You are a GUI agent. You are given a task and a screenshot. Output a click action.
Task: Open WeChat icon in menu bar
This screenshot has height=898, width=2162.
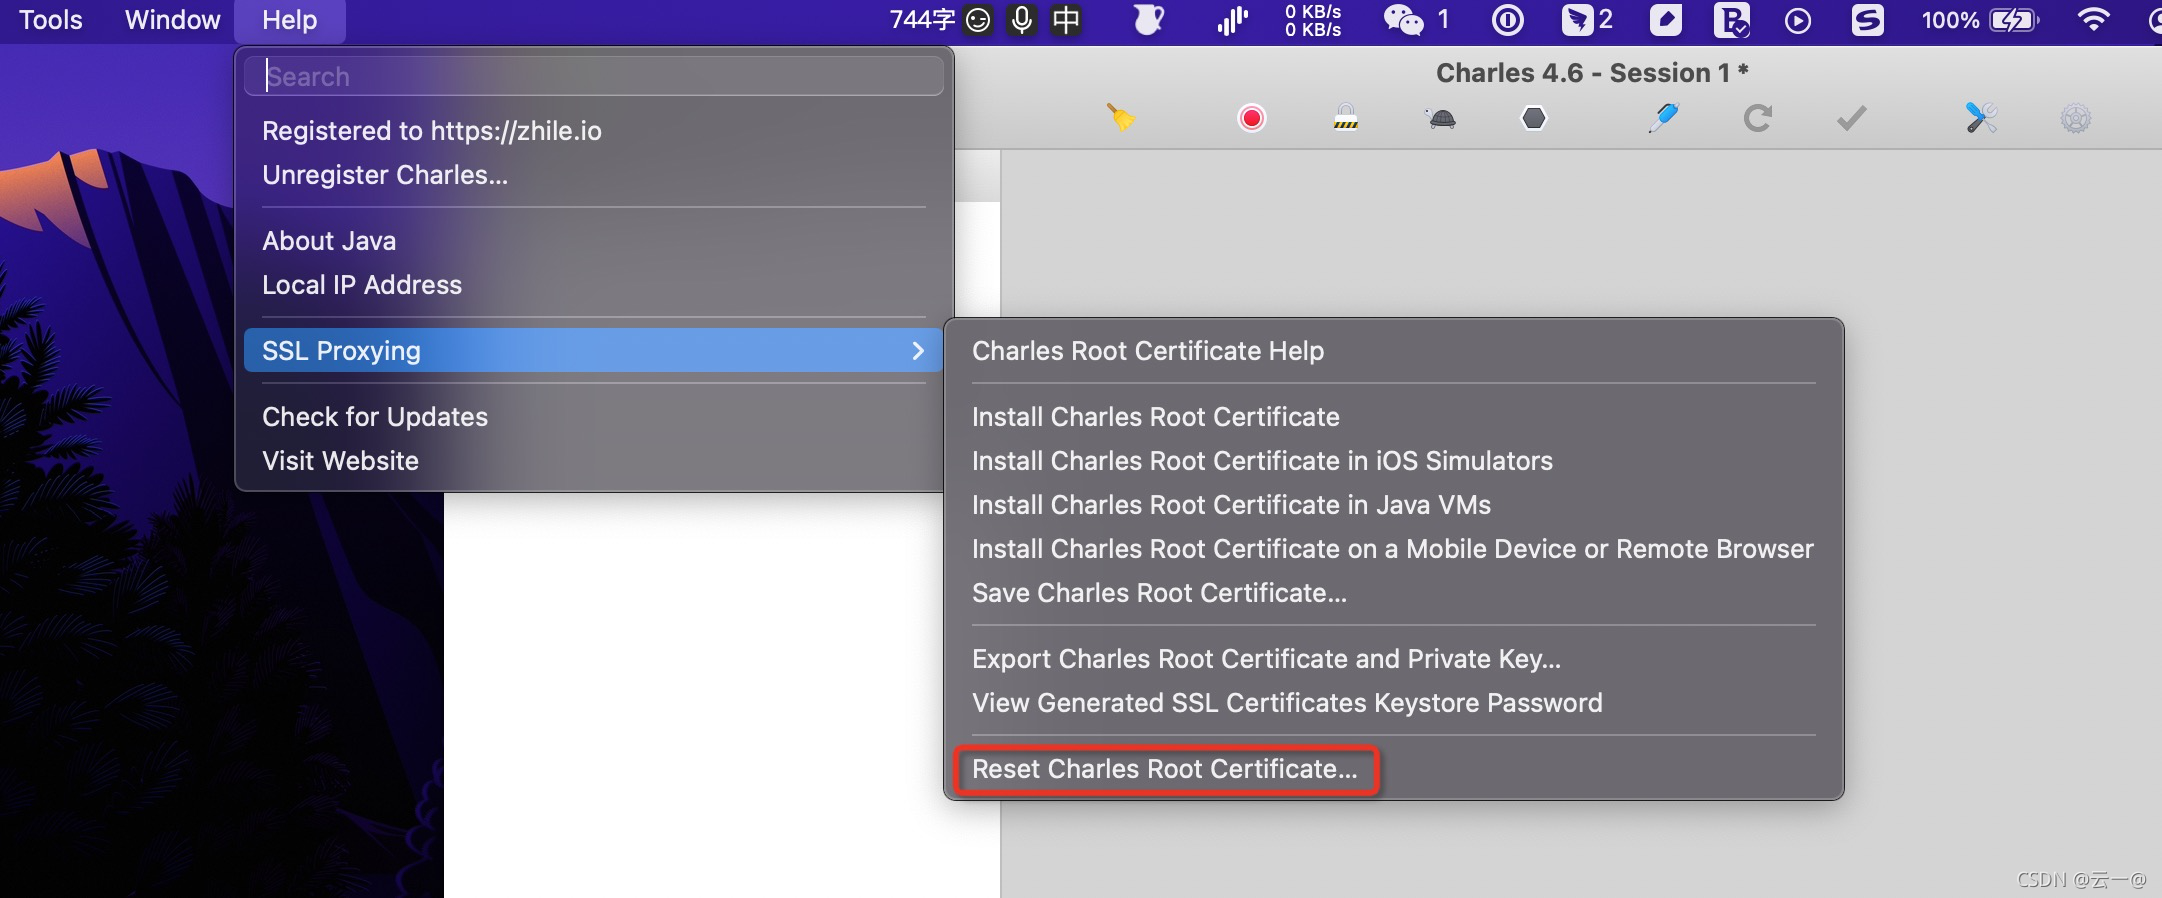1403,20
